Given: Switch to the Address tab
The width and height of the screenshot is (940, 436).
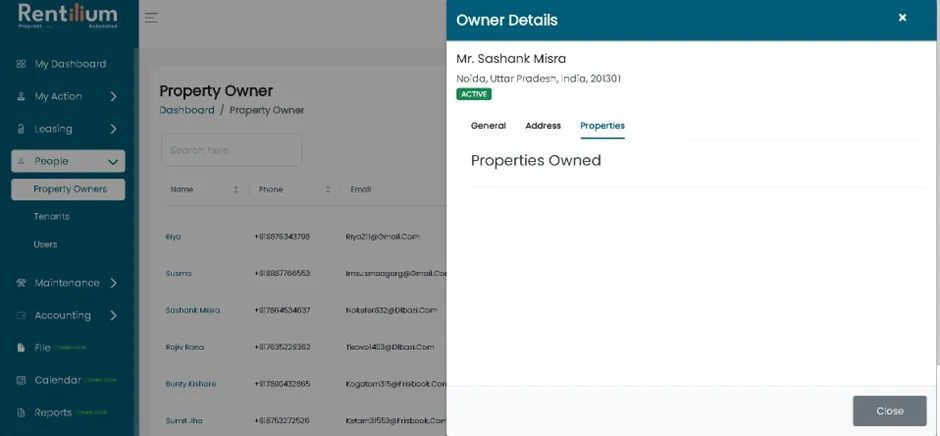Looking at the screenshot, I should (543, 126).
